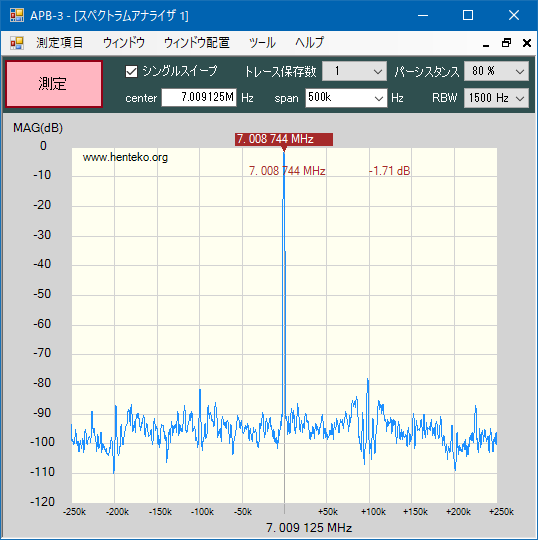The height and width of the screenshot is (540, 538).
Task: Open the 測定項目 menu
Action: (x=60, y=43)
